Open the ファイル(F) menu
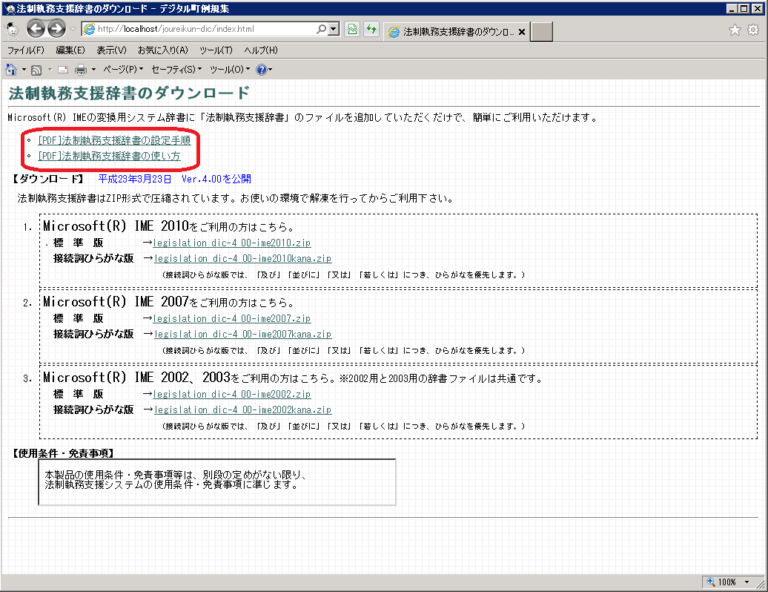The image size is (768, 592). click(x=25, y=50)
